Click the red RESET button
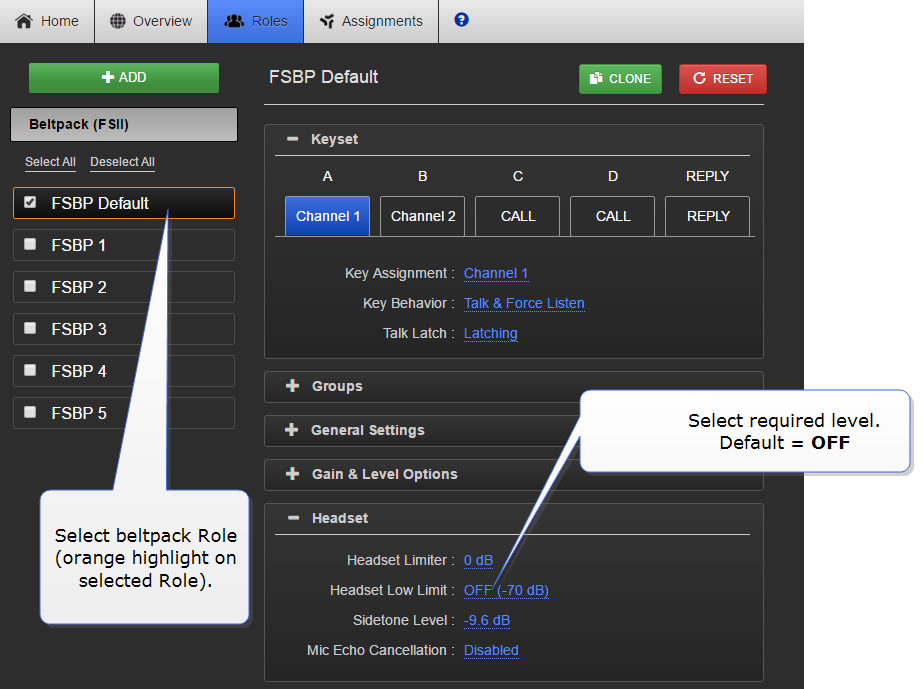 [x=723, y=79]
